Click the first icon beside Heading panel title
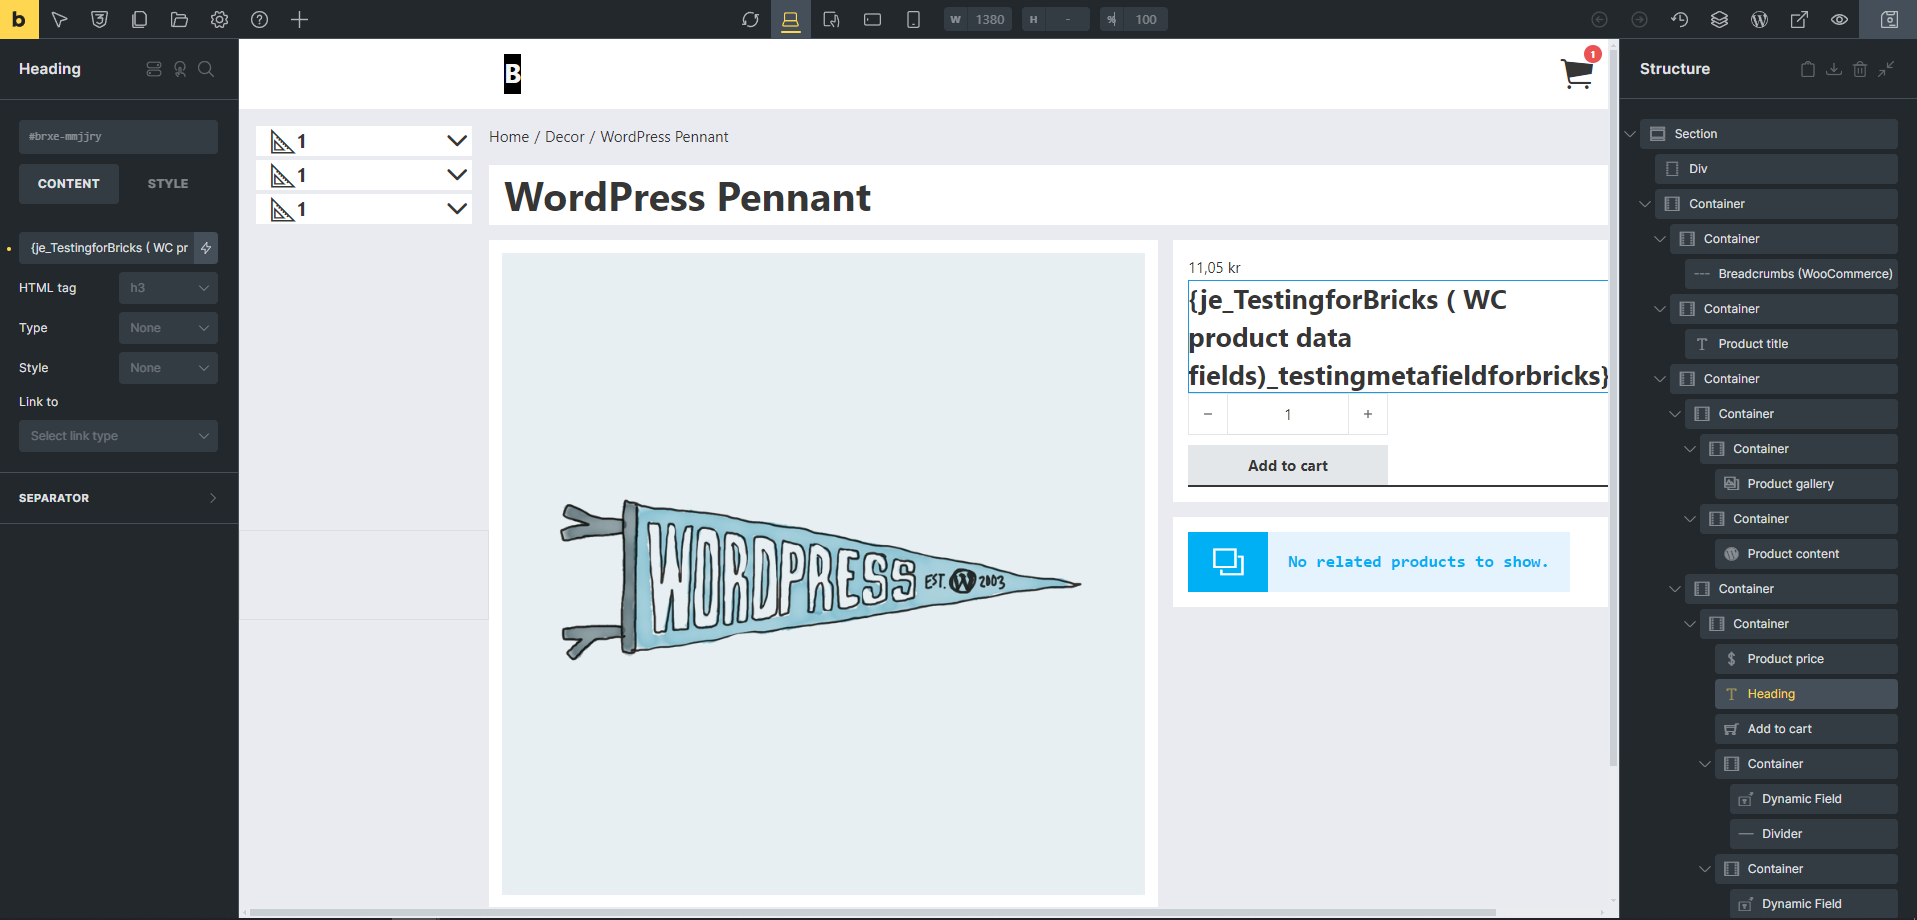 pyautogui.click(x=154, y=69)
